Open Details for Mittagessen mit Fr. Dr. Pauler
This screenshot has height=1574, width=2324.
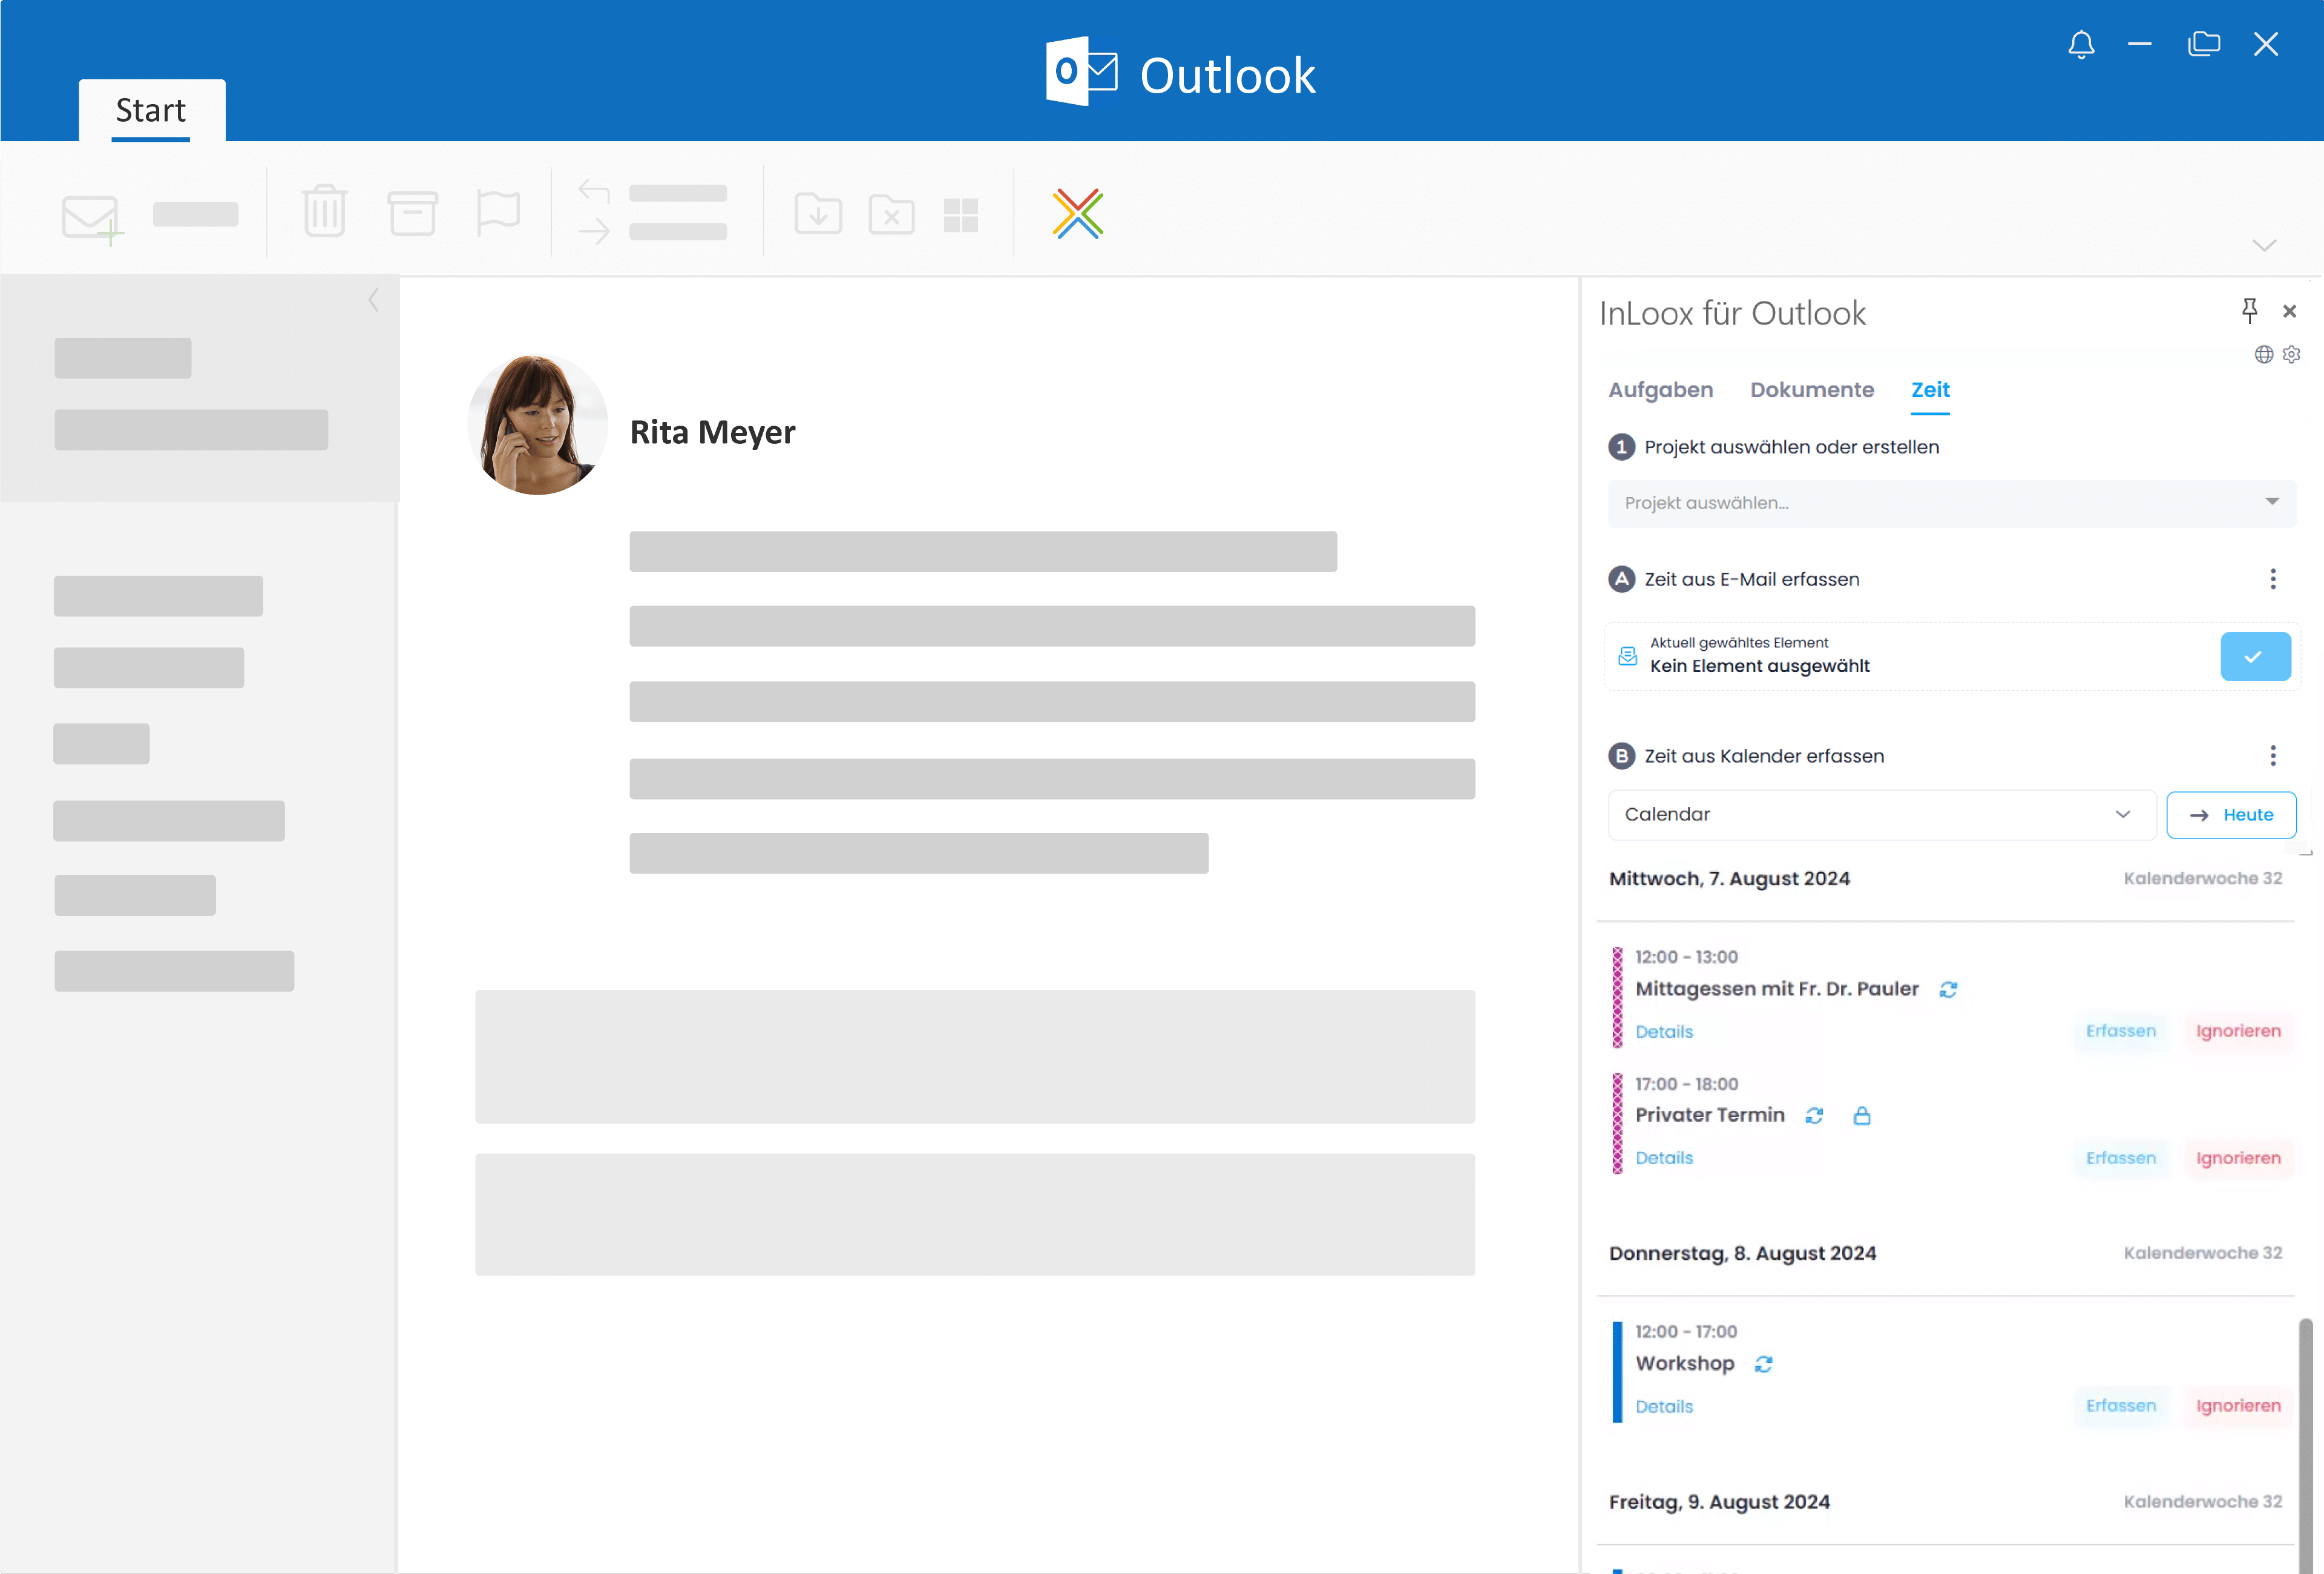pos(1664,1032)
